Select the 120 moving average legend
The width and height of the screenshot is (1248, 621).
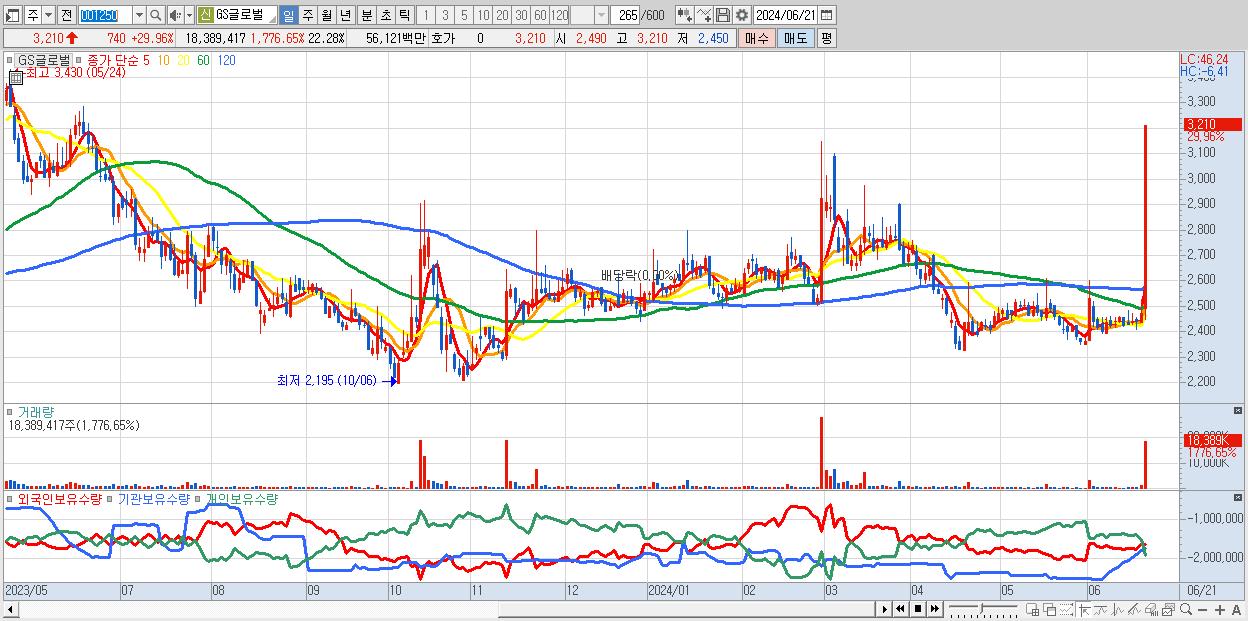click(226, 60)
